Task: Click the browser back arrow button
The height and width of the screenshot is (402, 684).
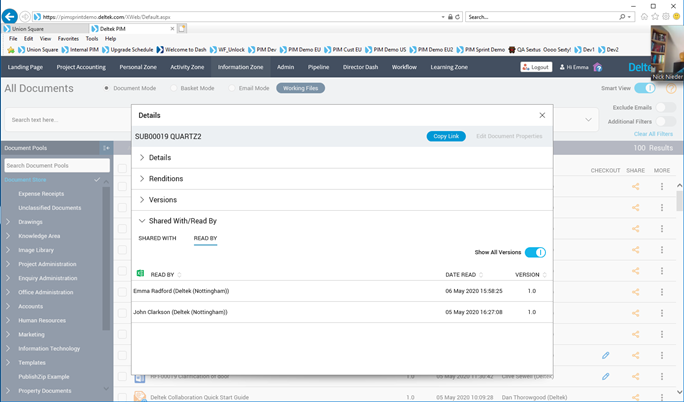Action: [x=10, y=17]
